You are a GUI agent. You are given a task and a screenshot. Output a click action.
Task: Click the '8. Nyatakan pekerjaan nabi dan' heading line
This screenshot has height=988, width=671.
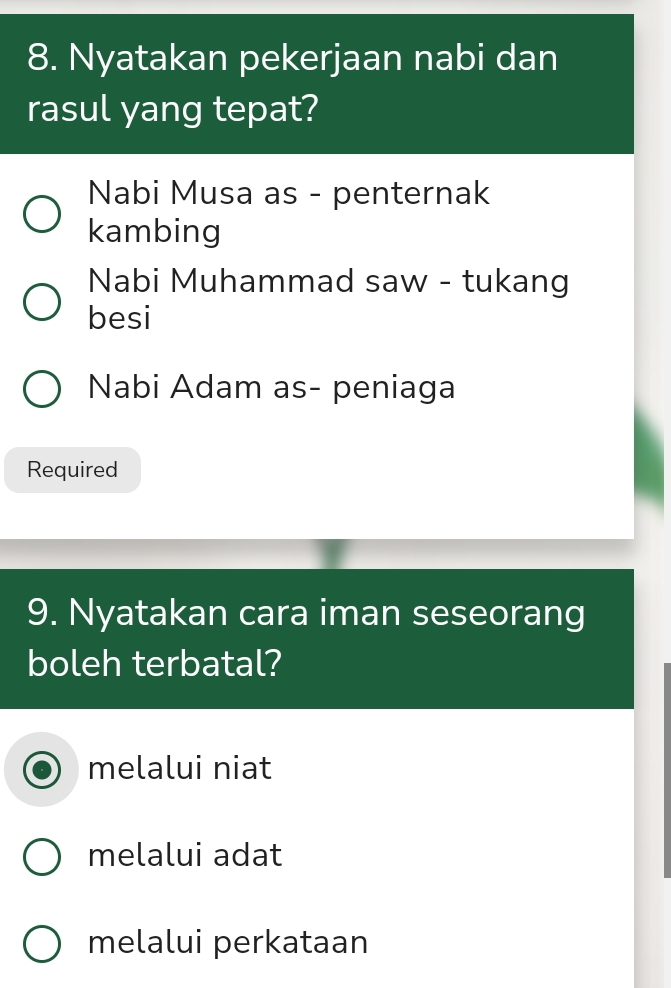(x=293, y=59)
